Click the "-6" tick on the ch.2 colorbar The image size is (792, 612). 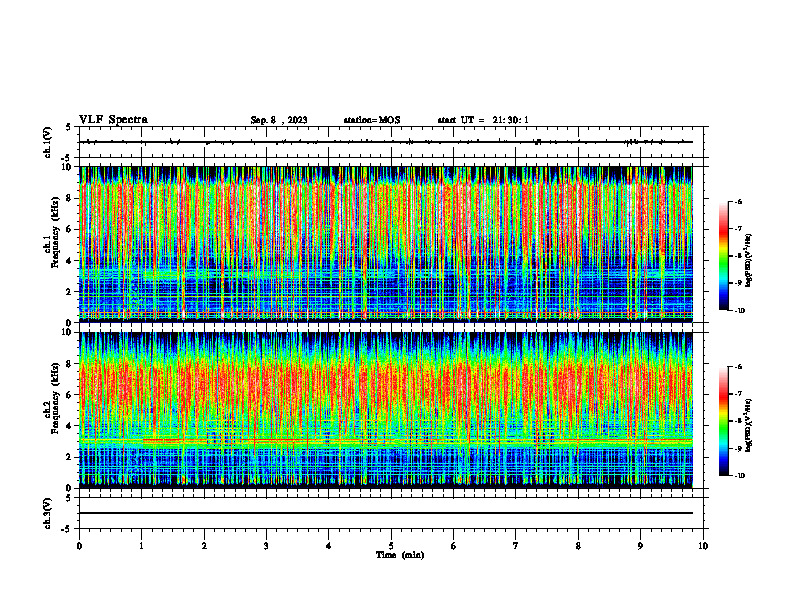[738, 367]
